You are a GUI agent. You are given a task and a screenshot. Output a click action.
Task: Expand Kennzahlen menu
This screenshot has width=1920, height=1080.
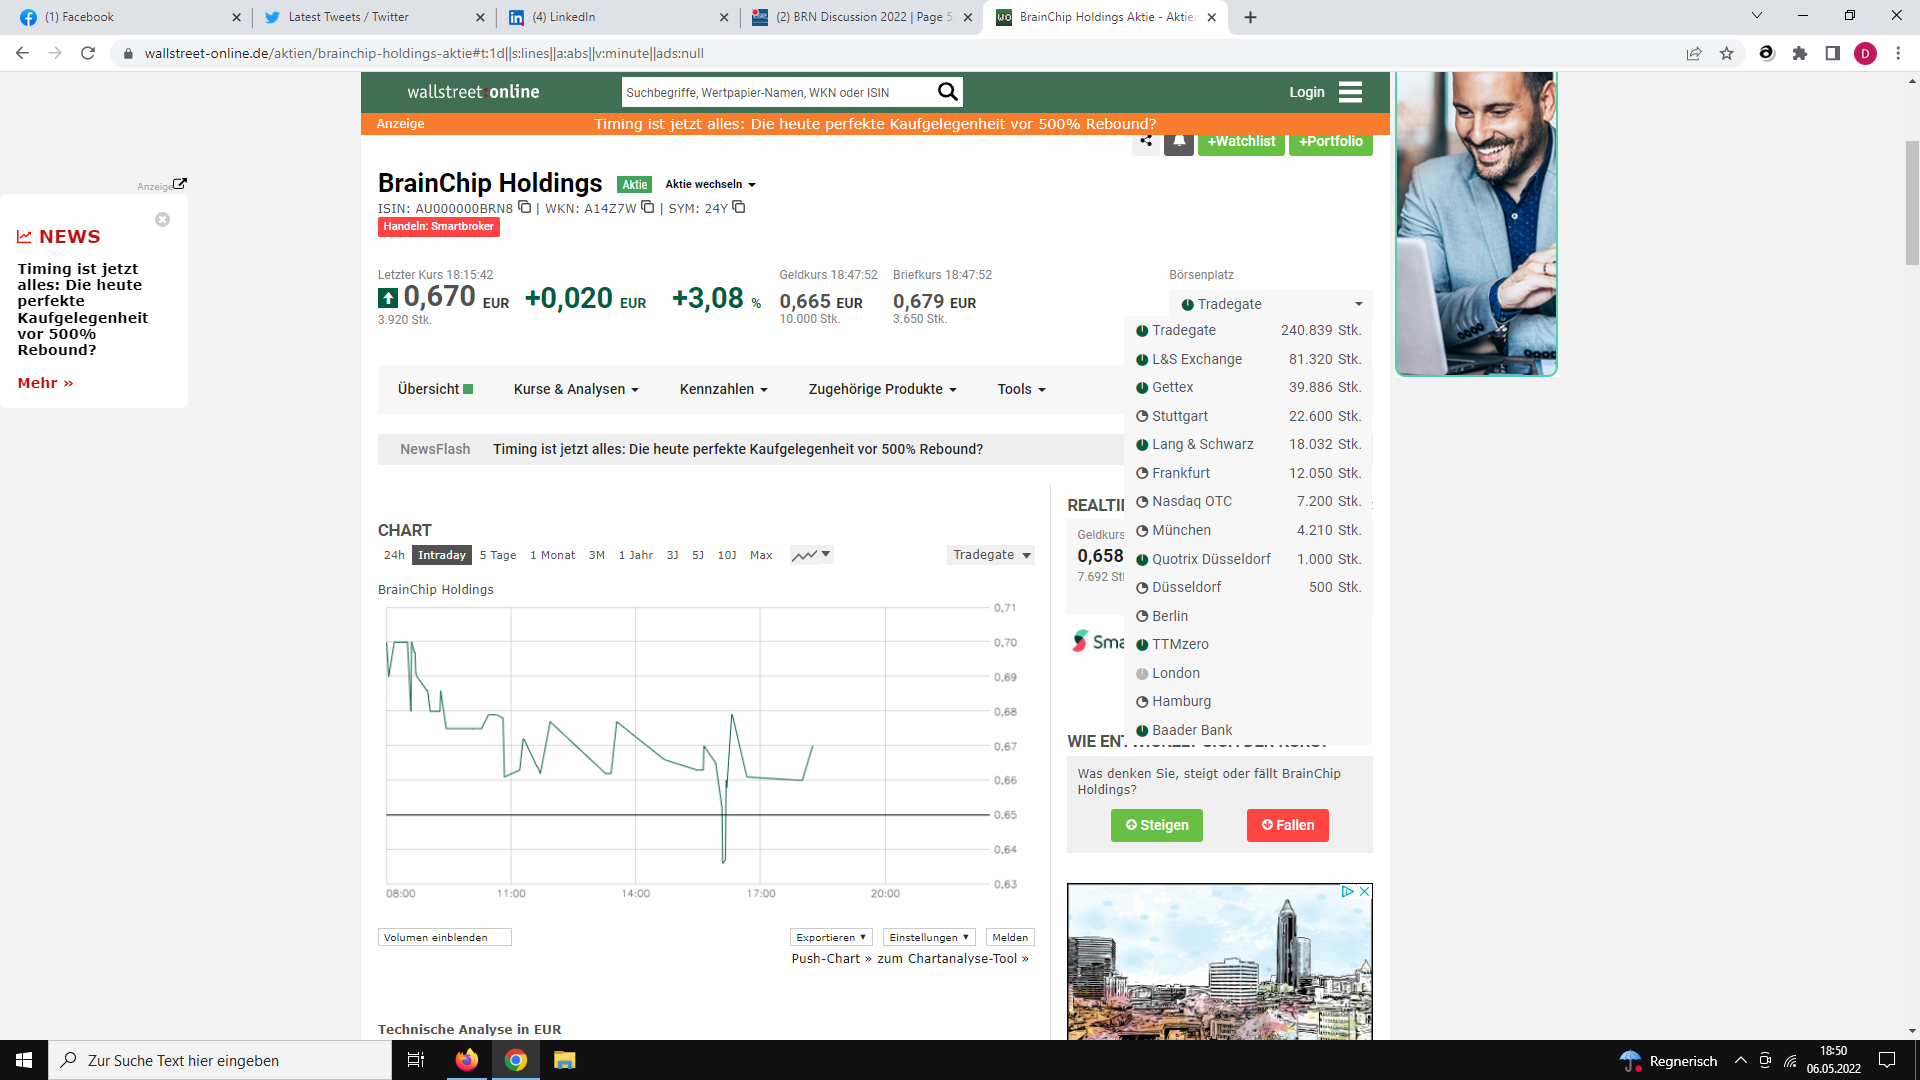coord(724,389)
